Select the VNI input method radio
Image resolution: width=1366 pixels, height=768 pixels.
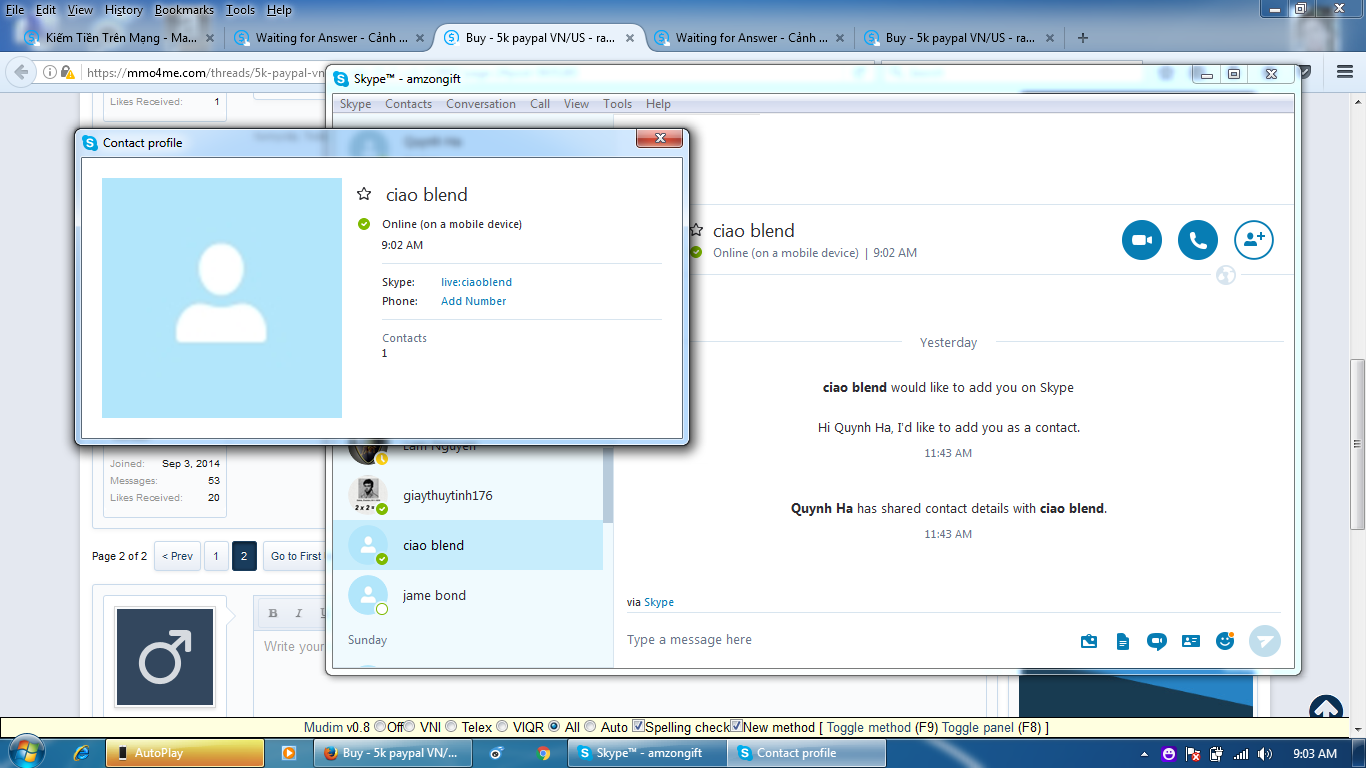(408, 727)
